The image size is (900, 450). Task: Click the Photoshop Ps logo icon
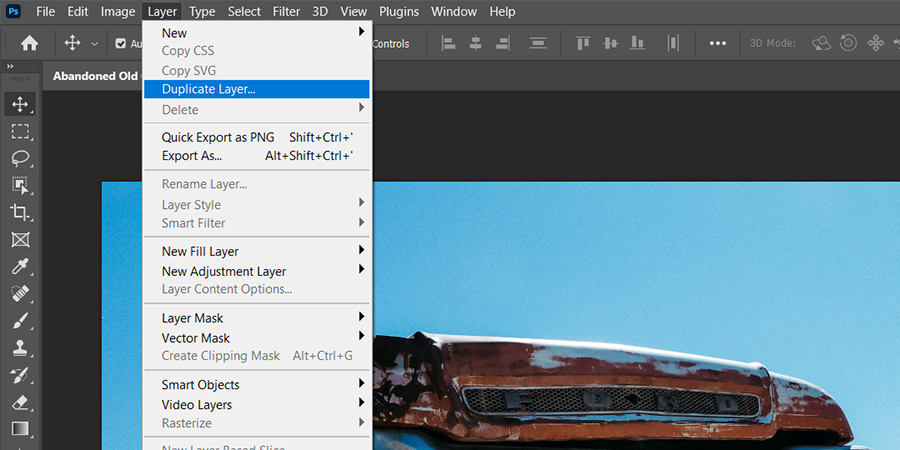click(13, 11)
